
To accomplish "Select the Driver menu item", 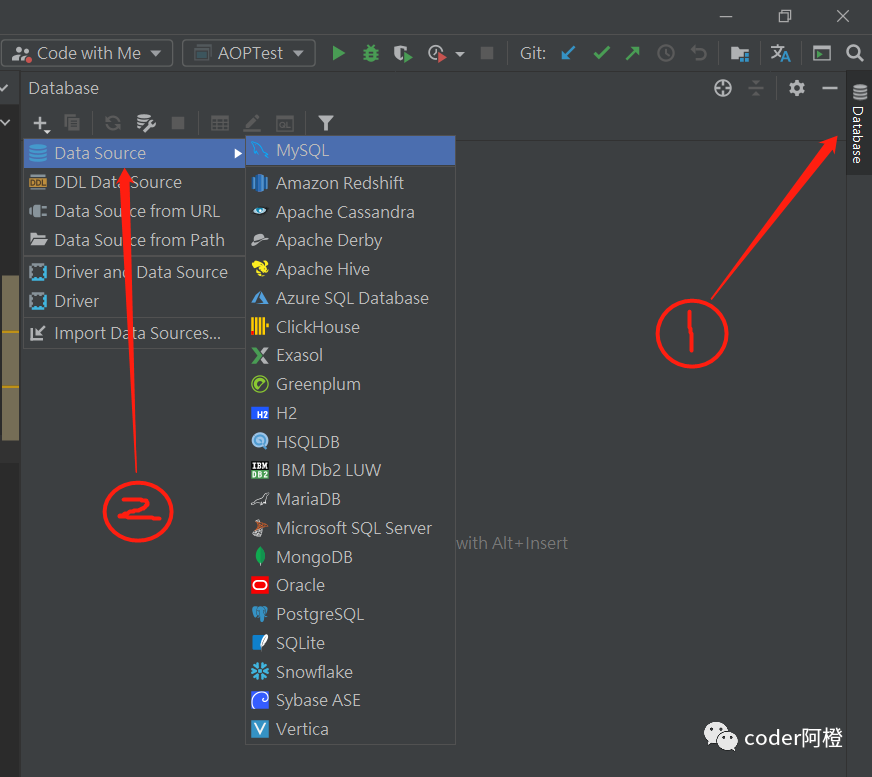I will point(135,301).
